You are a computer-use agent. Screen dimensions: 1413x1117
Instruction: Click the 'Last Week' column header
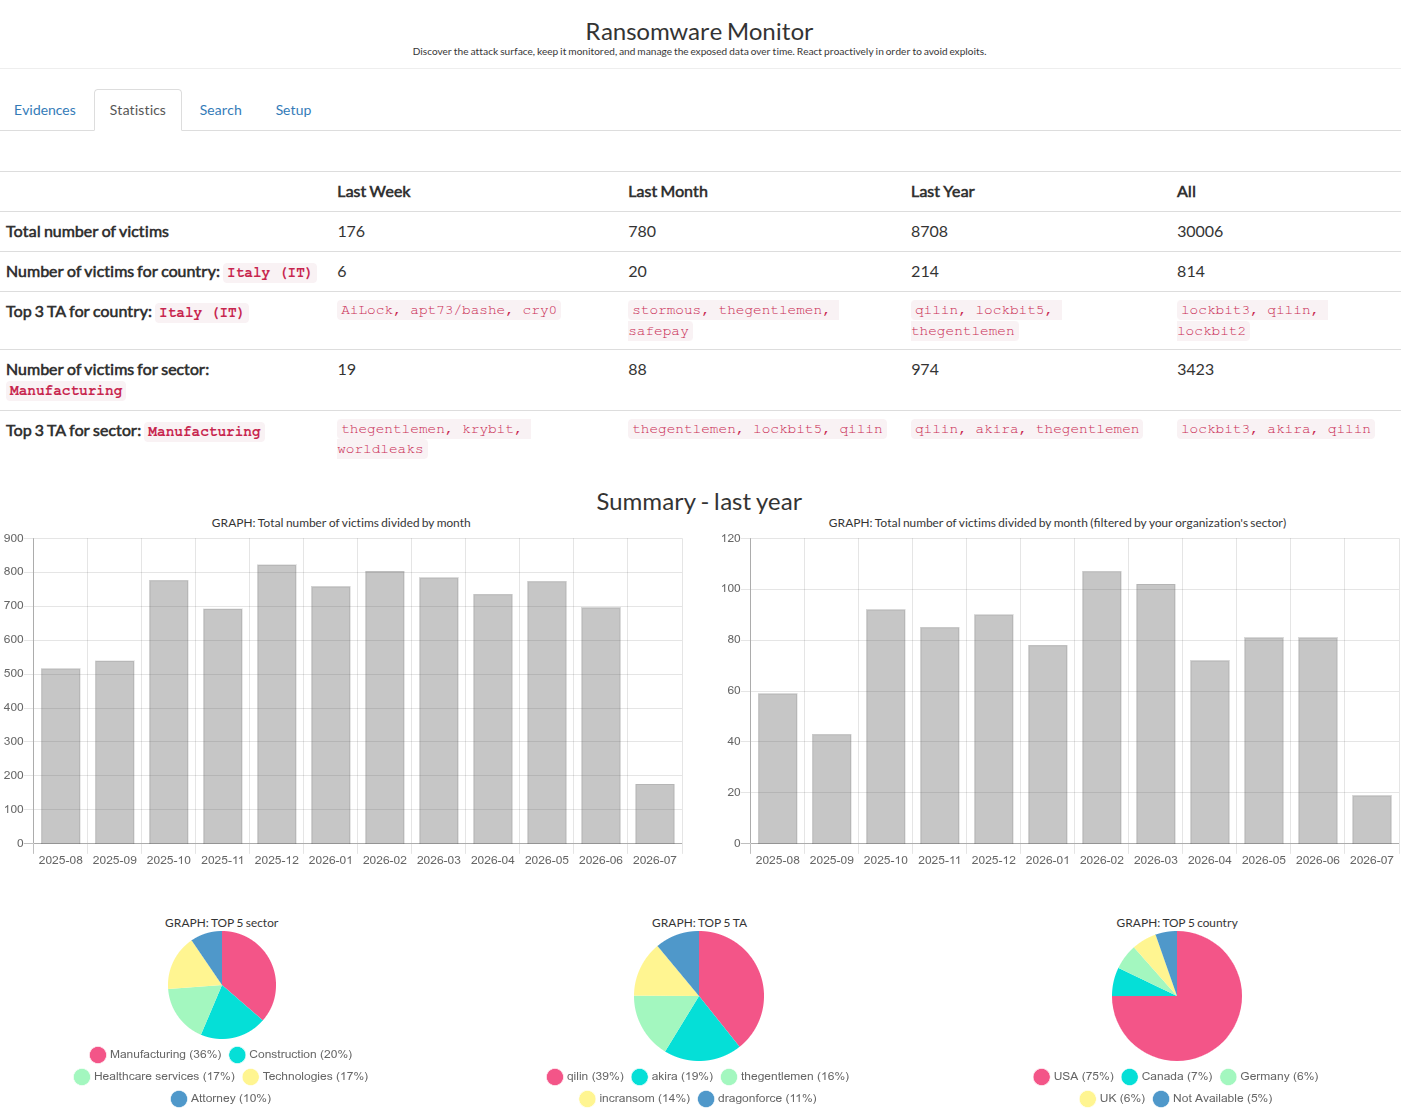coord(374,192)
